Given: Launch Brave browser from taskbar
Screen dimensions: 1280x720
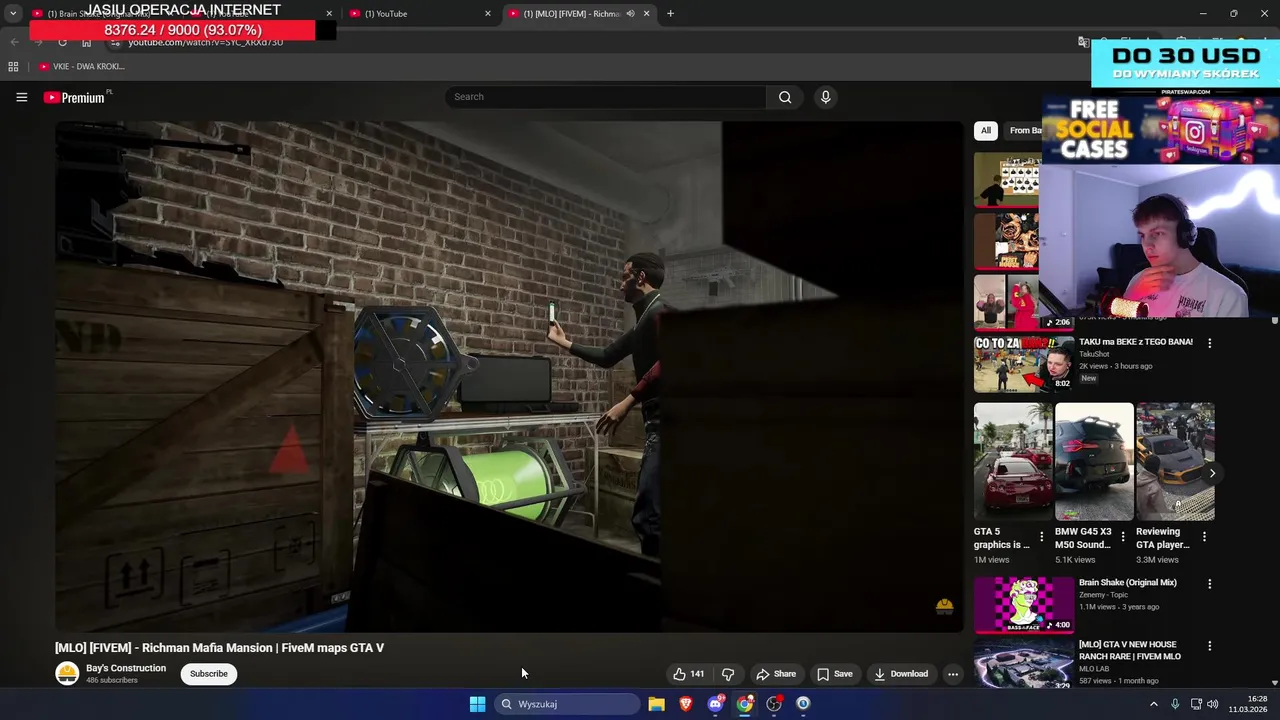Looking at the screenshot, I should tap(686, 704).
